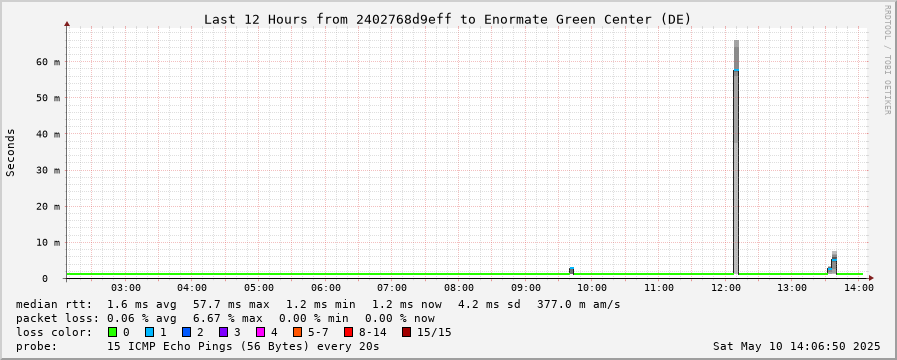Viewport: 897px width, 360px height.
Task: Click the 03:00 time axis label
Action: click(x=126, y=287)
